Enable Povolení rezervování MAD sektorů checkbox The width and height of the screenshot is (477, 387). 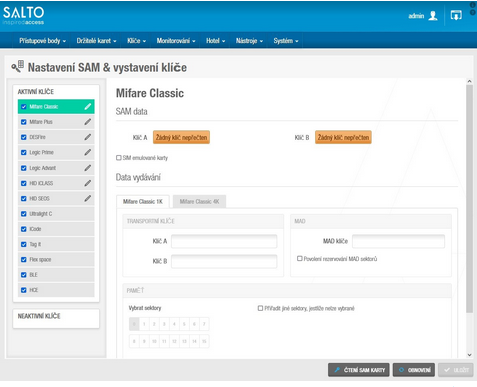point(300,258)
